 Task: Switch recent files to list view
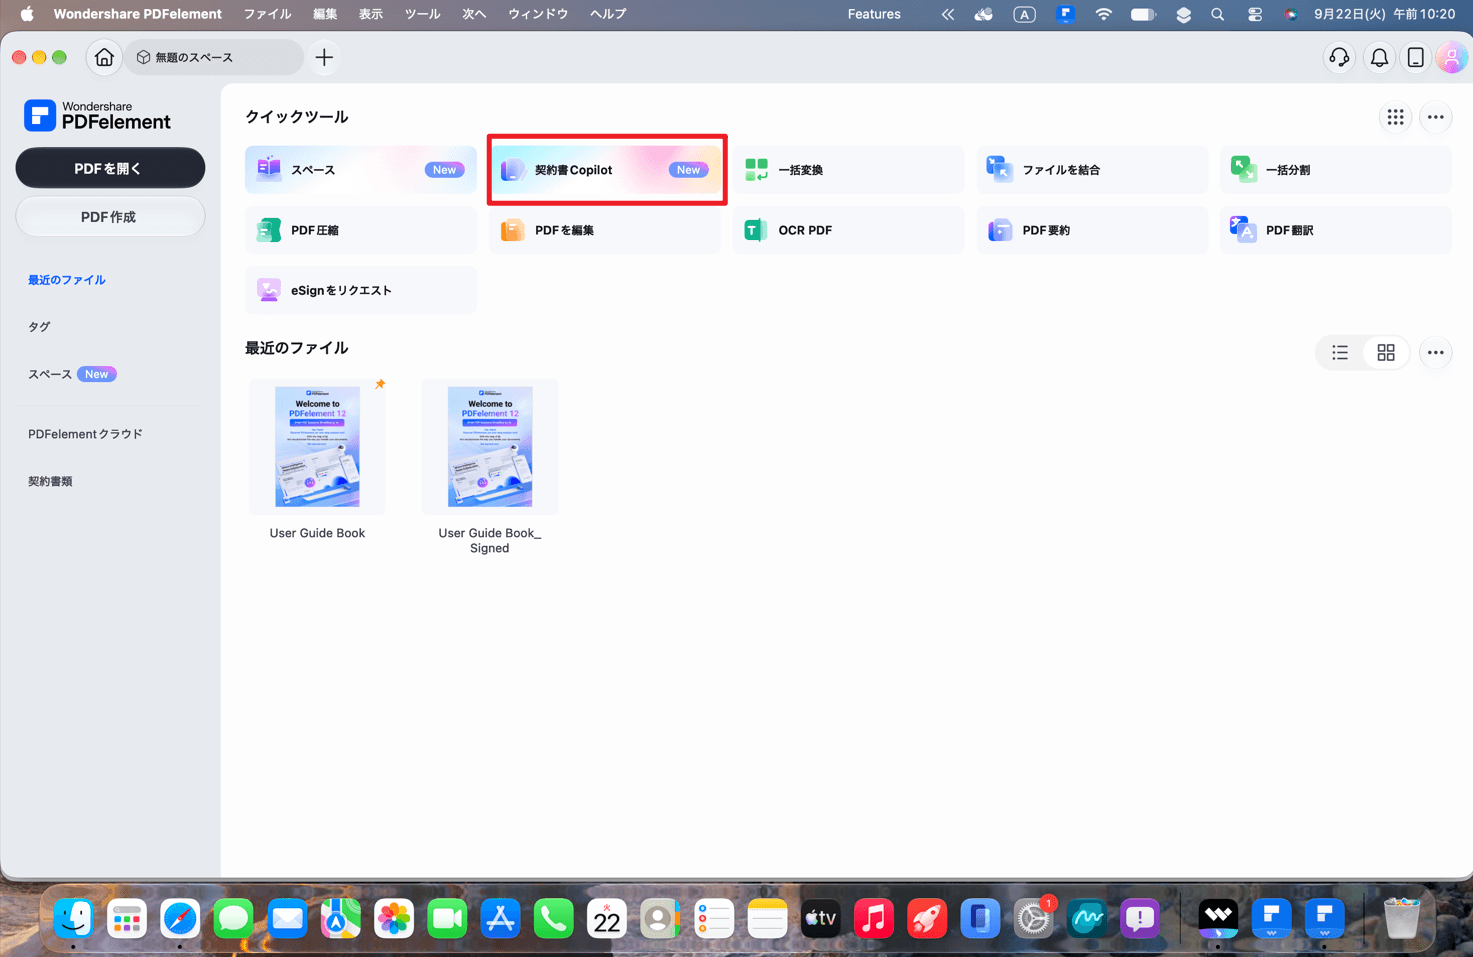click(1340, 352)
